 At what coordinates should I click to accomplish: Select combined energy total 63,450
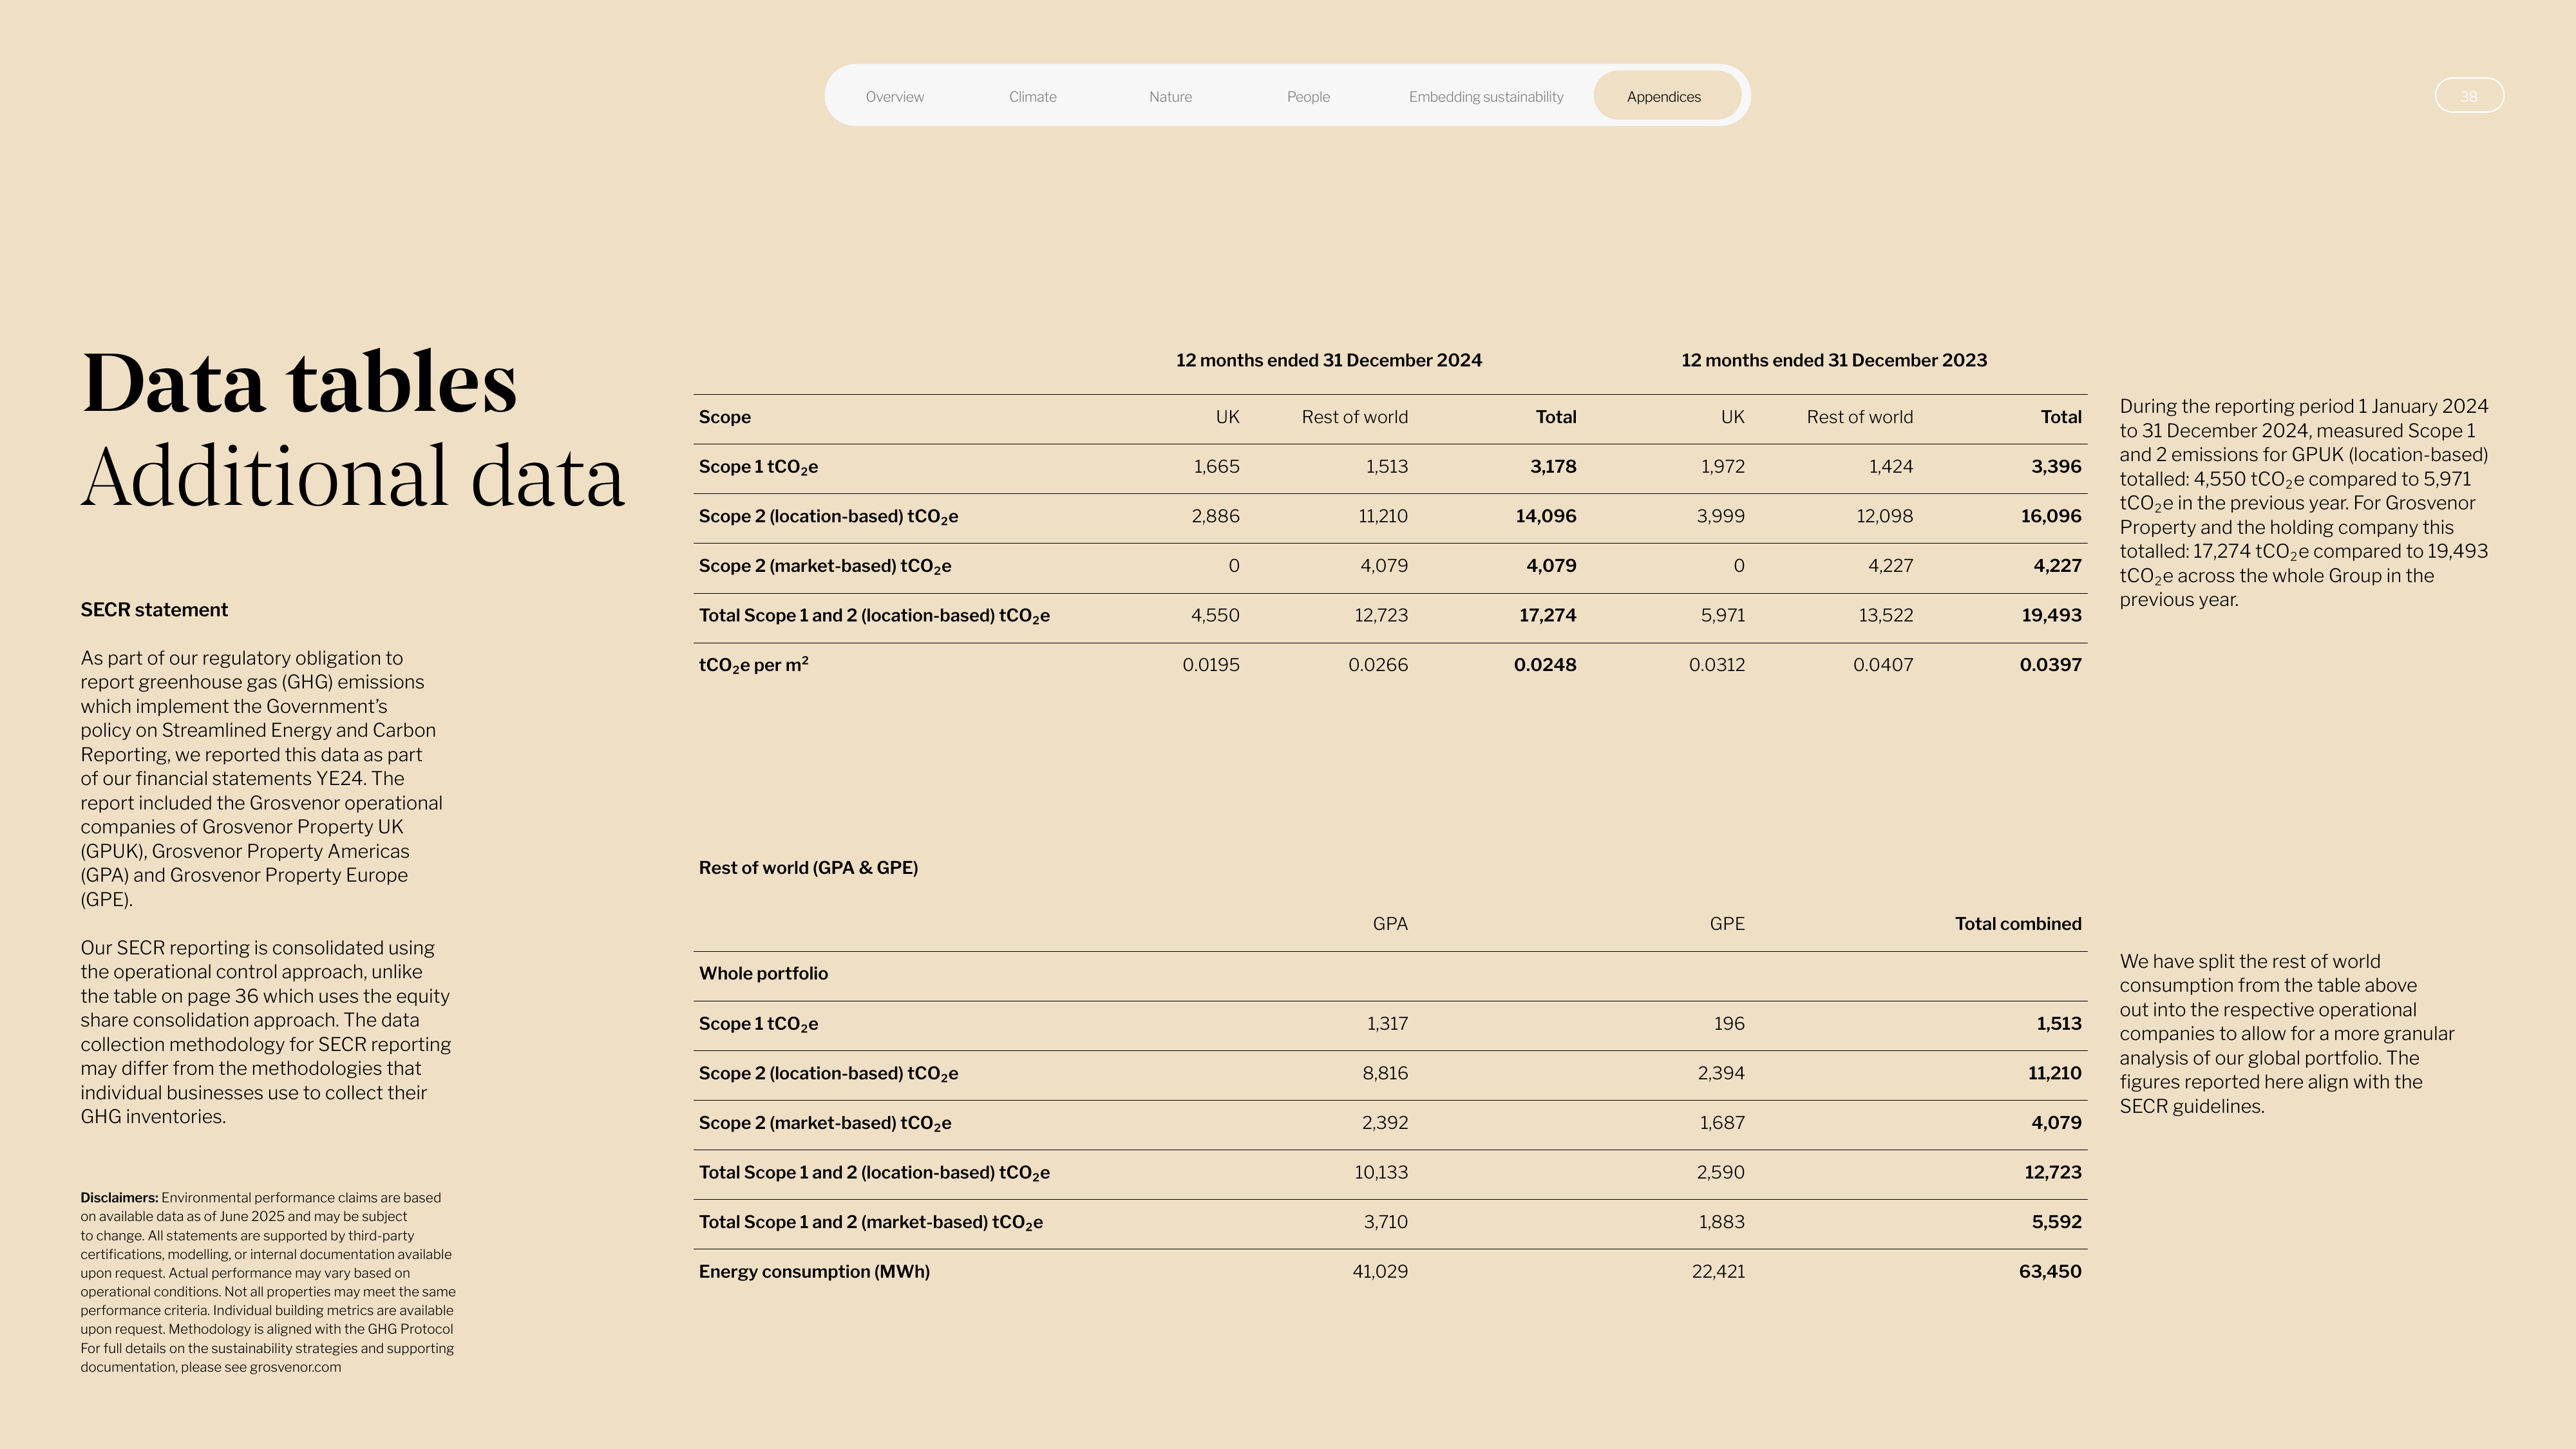click(x=2050, y=1272)
